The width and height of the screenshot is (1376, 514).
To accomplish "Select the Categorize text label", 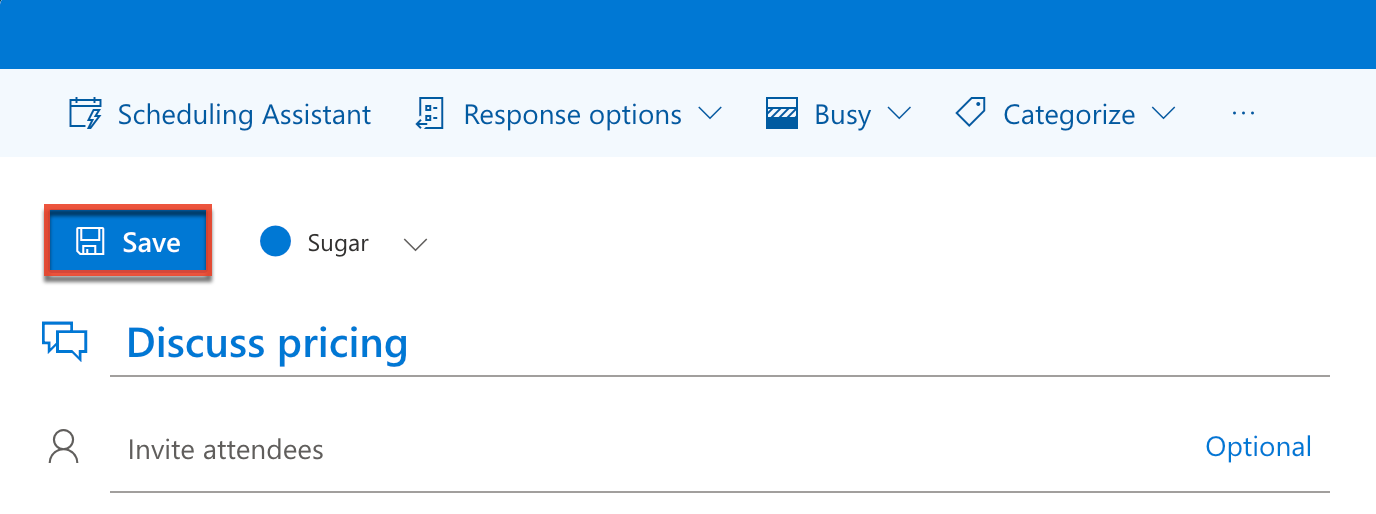I will [x=1069, y=115].
